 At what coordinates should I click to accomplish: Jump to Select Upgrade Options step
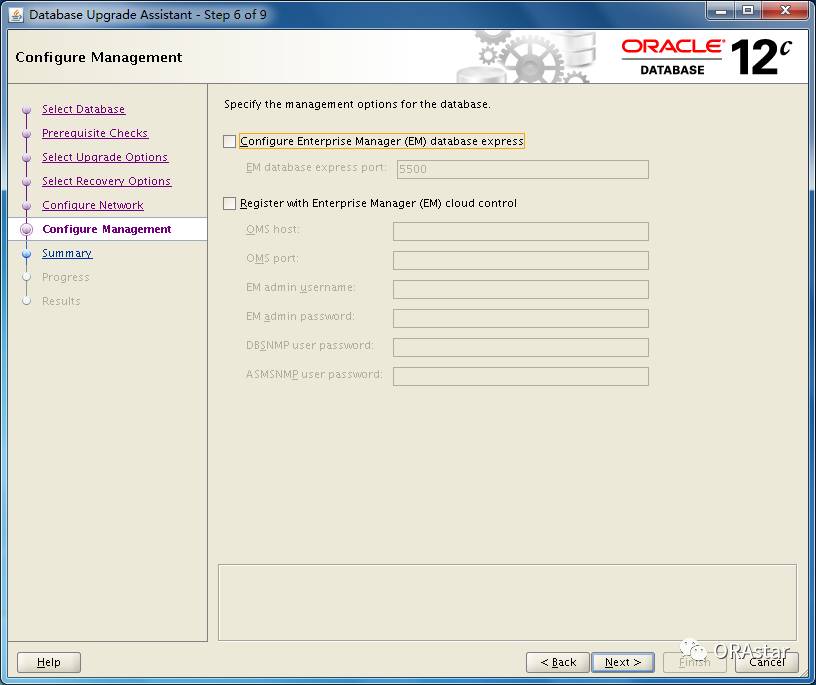(105, 157)
